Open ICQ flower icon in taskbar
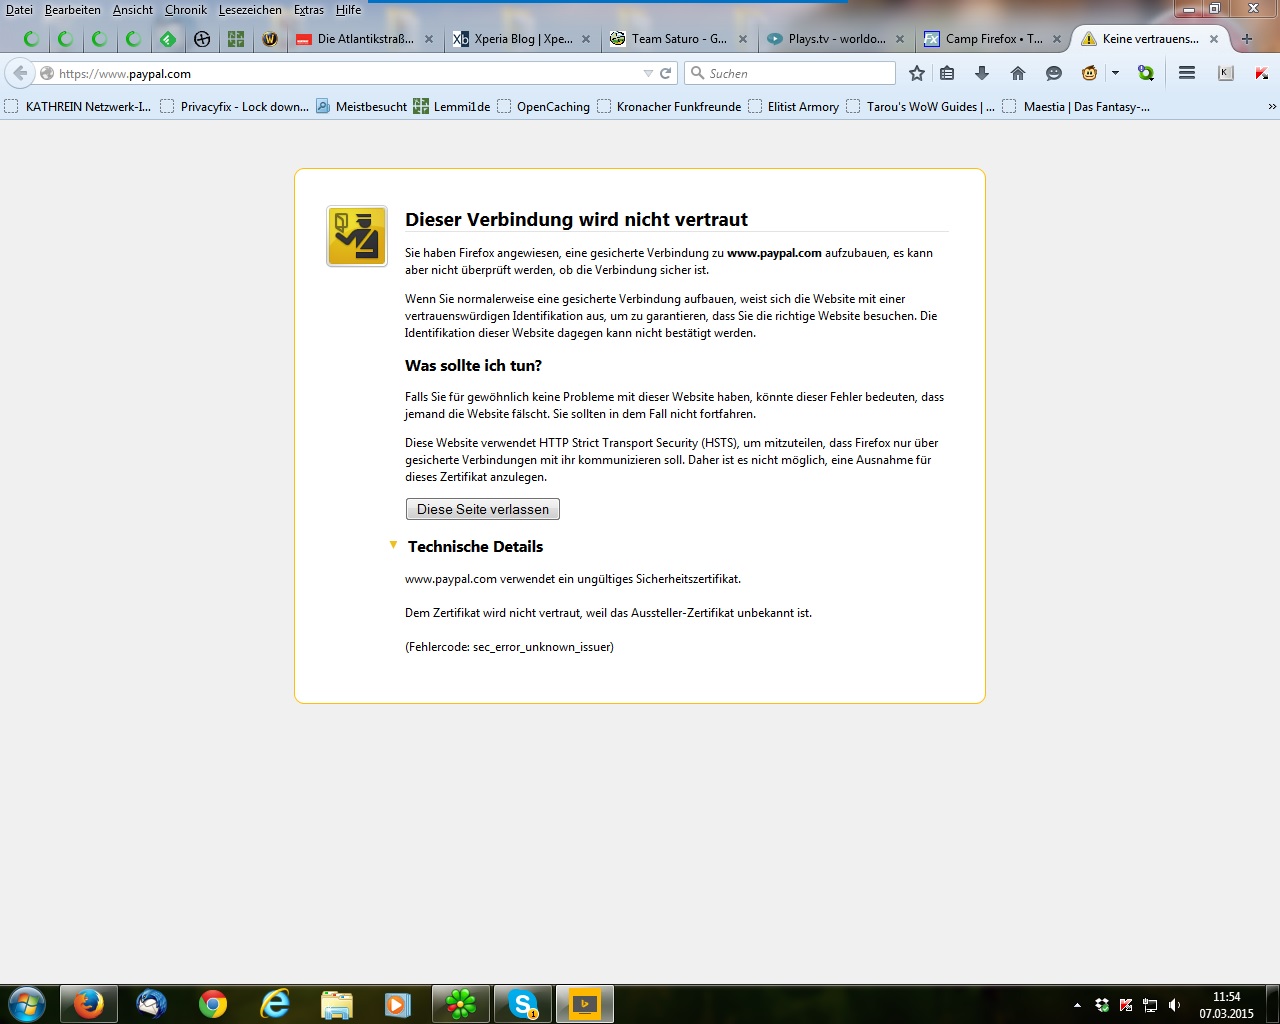 (x=461, y=1004)
